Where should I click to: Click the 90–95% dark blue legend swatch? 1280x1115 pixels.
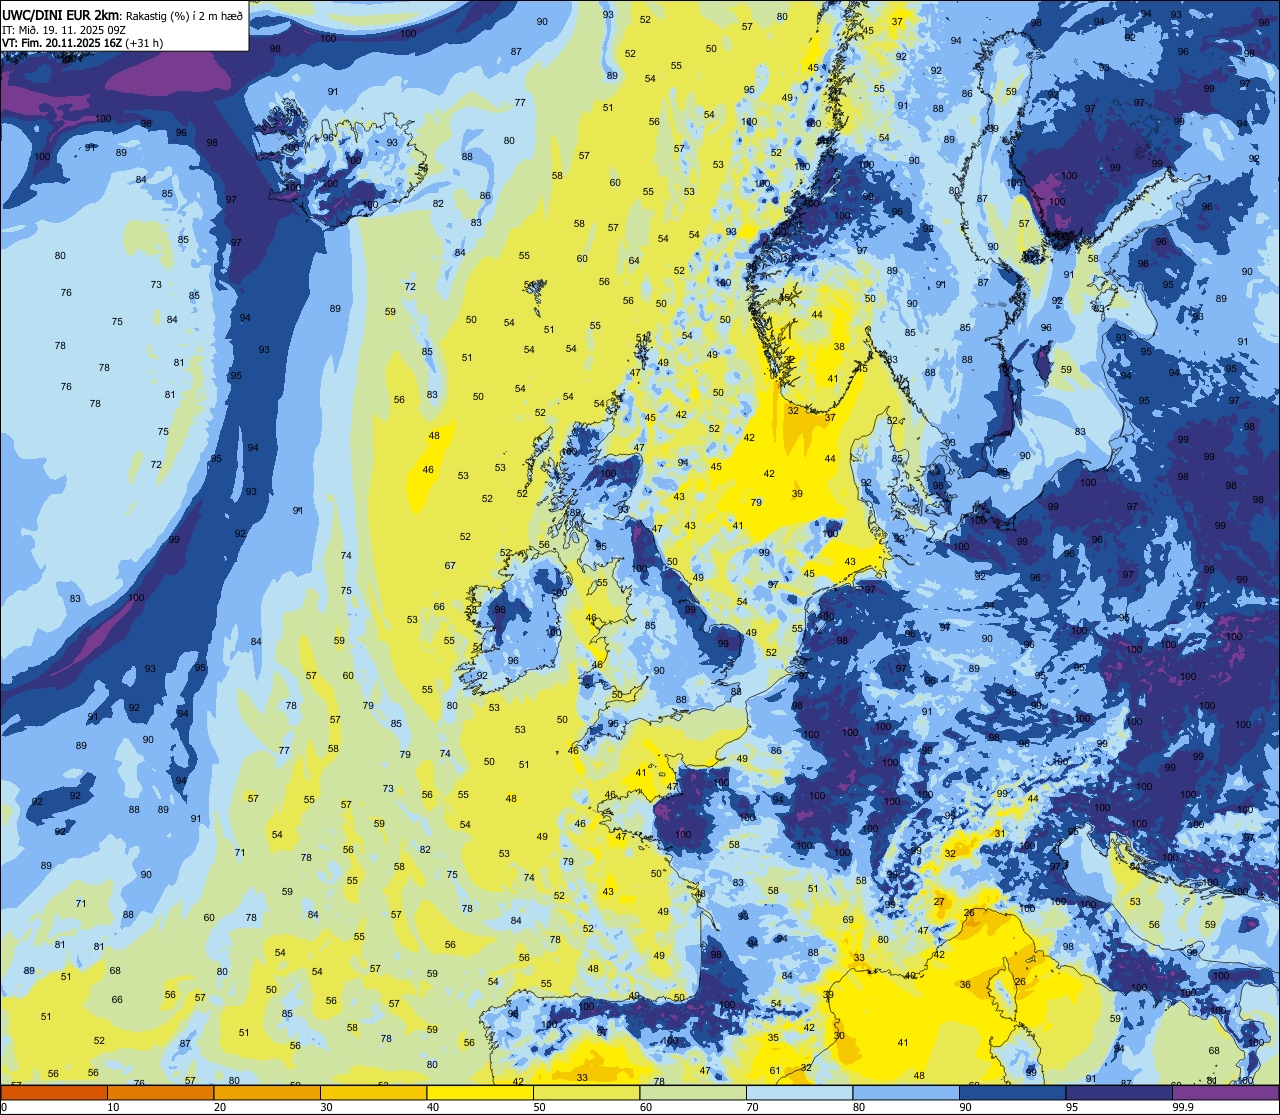(x=1012, y=1093)
